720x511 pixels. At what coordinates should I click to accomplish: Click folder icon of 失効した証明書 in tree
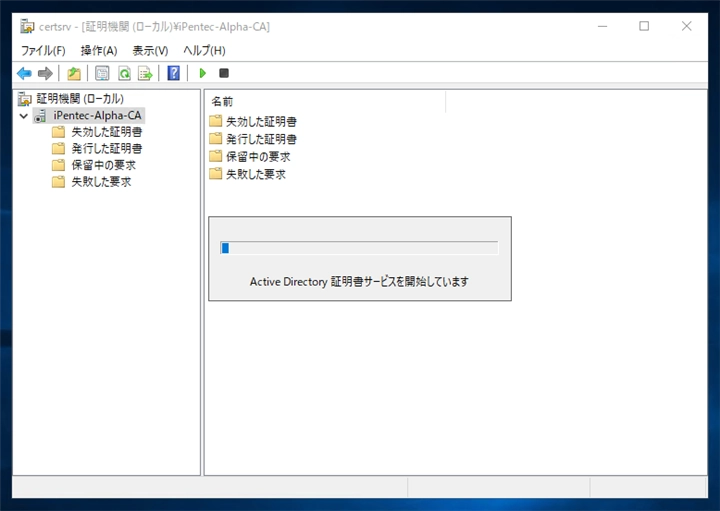pyautogui.click(x=58, y=132)
